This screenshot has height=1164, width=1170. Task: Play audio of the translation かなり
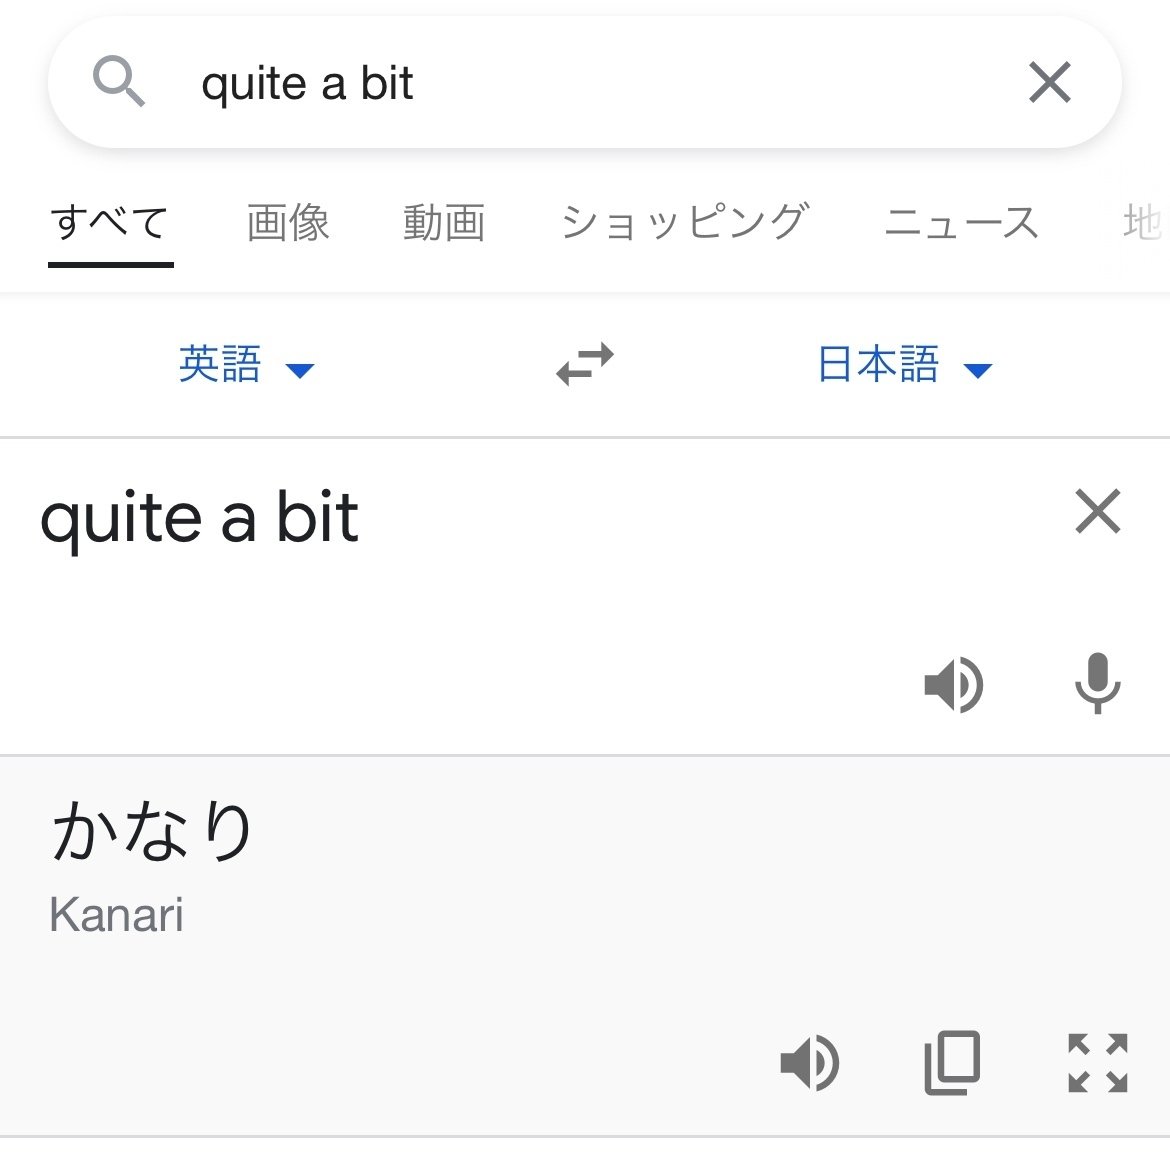click(811, 1063)
